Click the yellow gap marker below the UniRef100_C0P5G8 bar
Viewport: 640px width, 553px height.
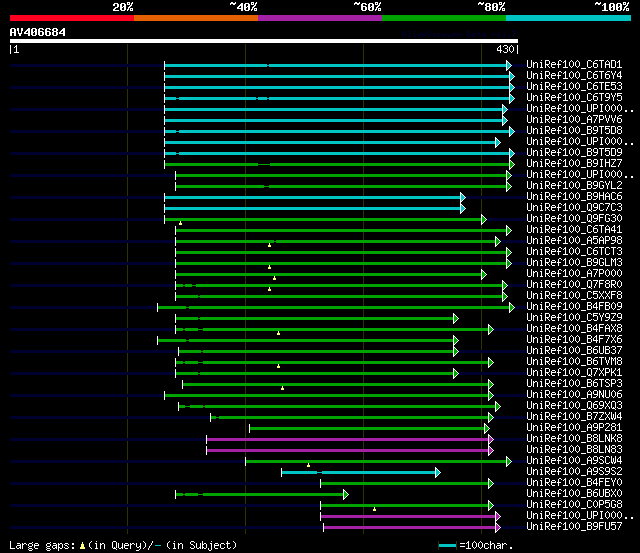(x=374, y=509)
